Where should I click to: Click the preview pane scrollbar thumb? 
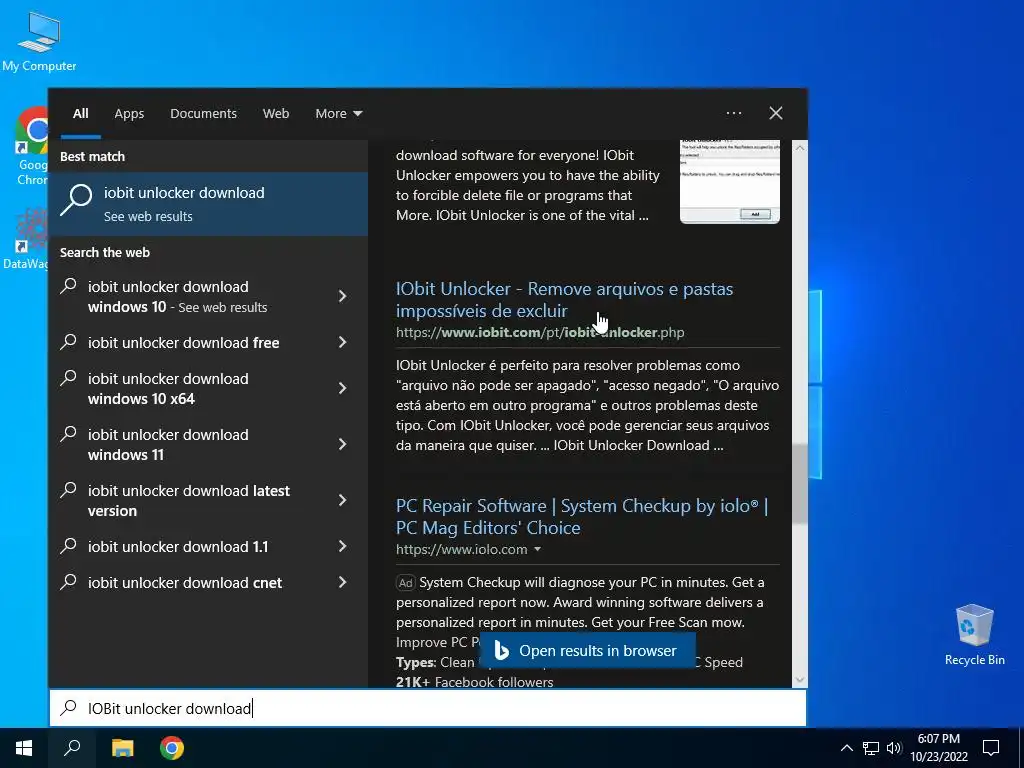(799, 483)
